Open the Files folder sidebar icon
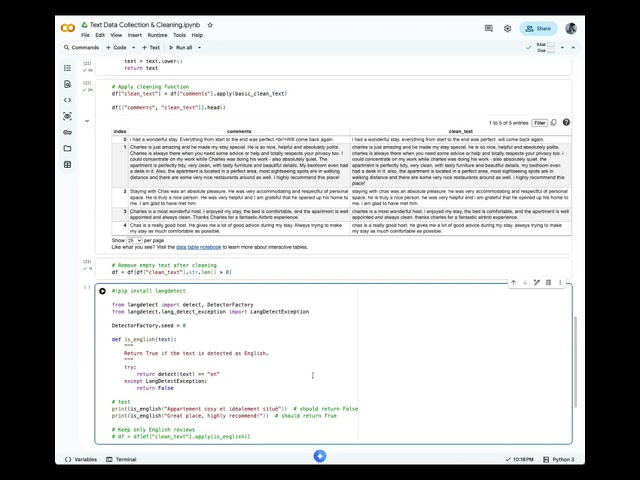Viewport: 640px width, 480px height. (68, 149)
